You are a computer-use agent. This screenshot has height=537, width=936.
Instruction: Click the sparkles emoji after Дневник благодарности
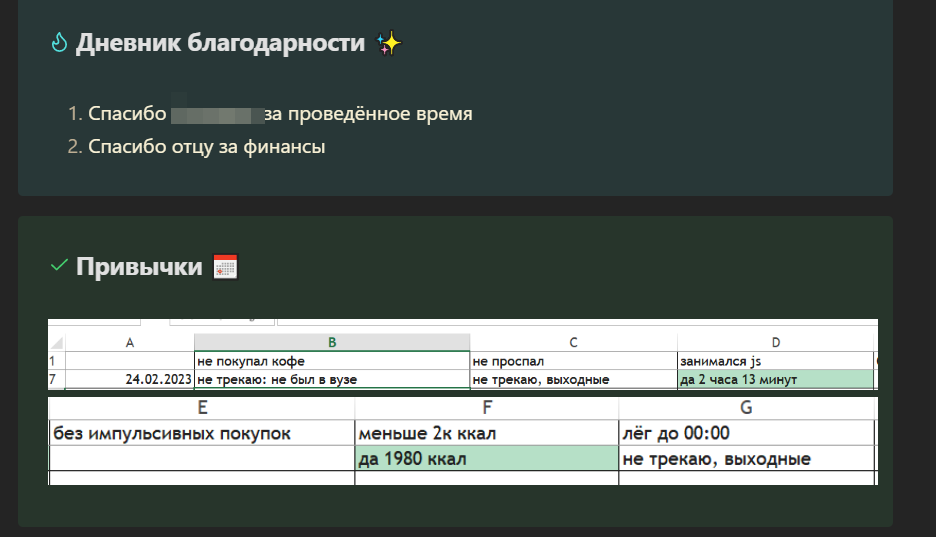(389, 44)
